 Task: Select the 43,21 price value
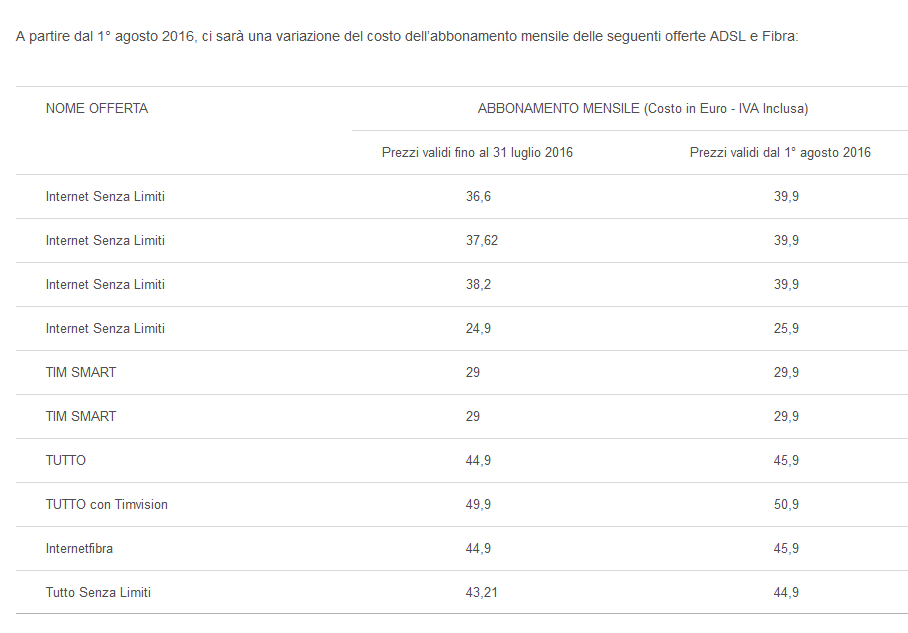(x=482, y=593)
